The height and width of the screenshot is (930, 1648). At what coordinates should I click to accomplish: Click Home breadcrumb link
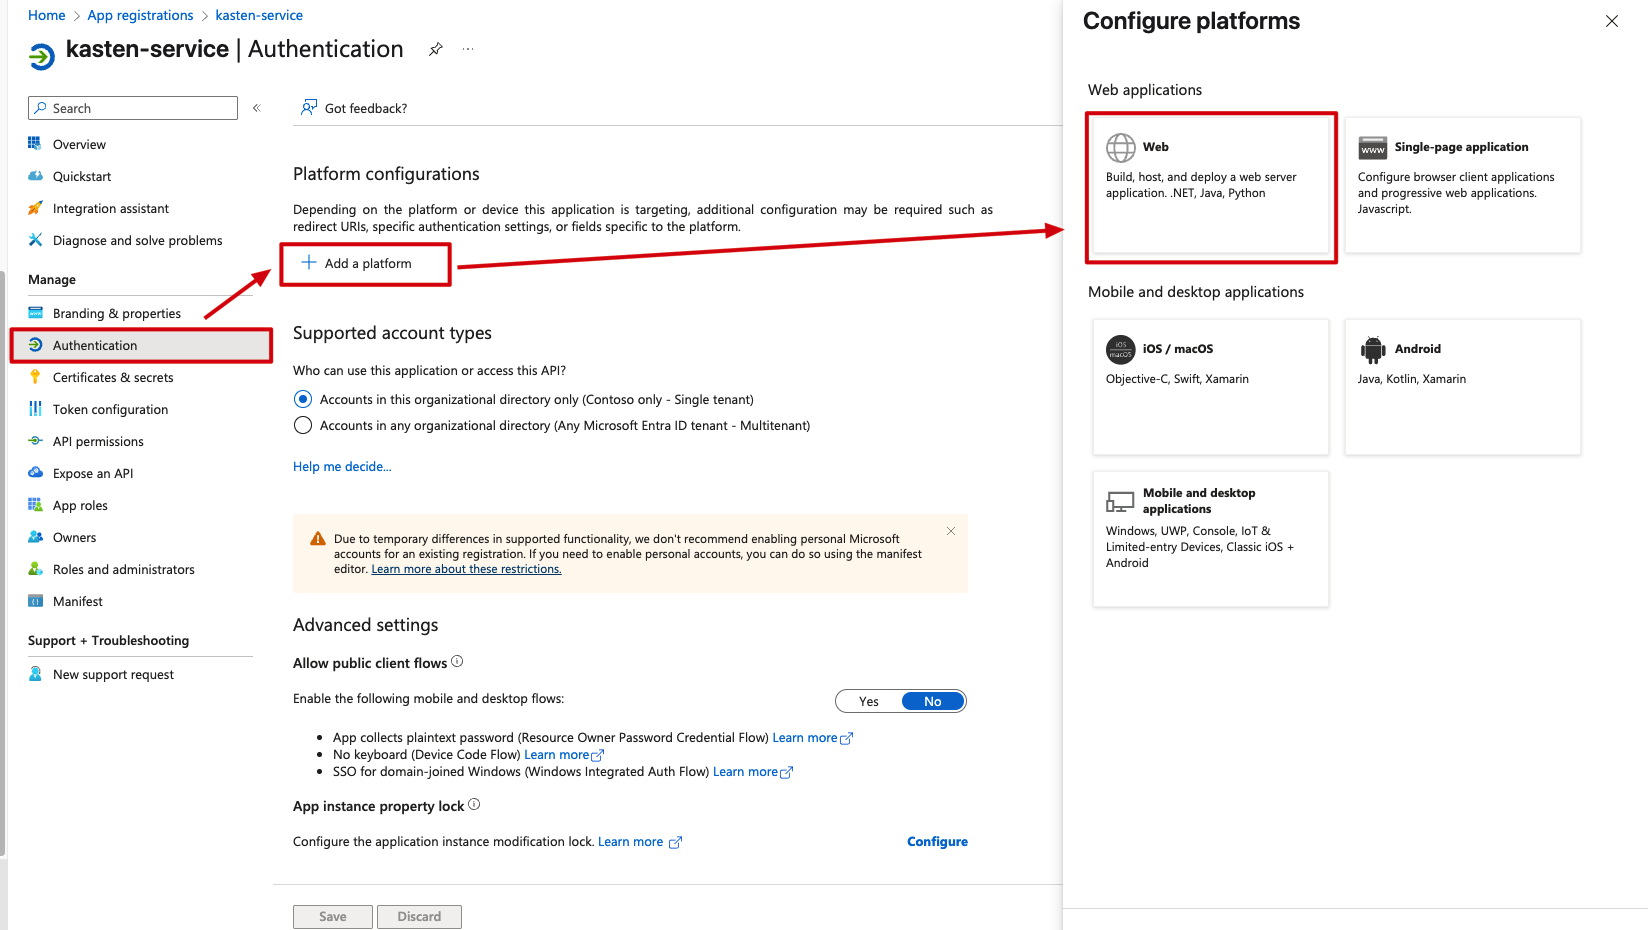pos(47,15)
